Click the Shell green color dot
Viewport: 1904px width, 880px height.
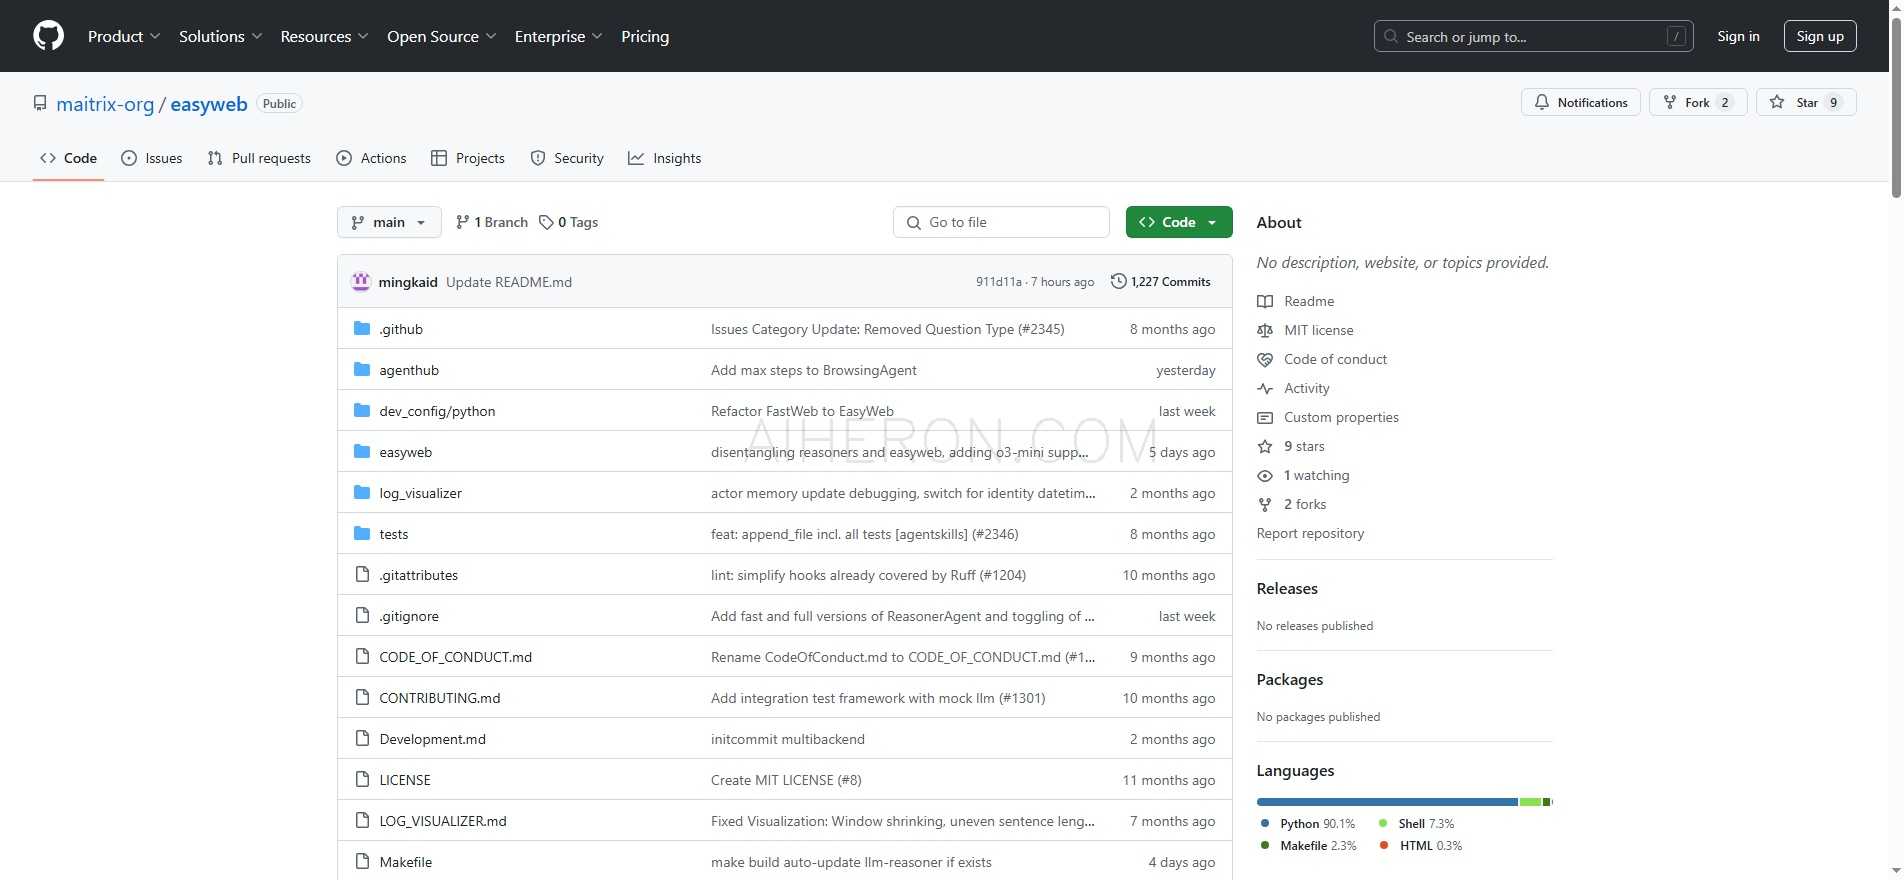[1383, 824]
